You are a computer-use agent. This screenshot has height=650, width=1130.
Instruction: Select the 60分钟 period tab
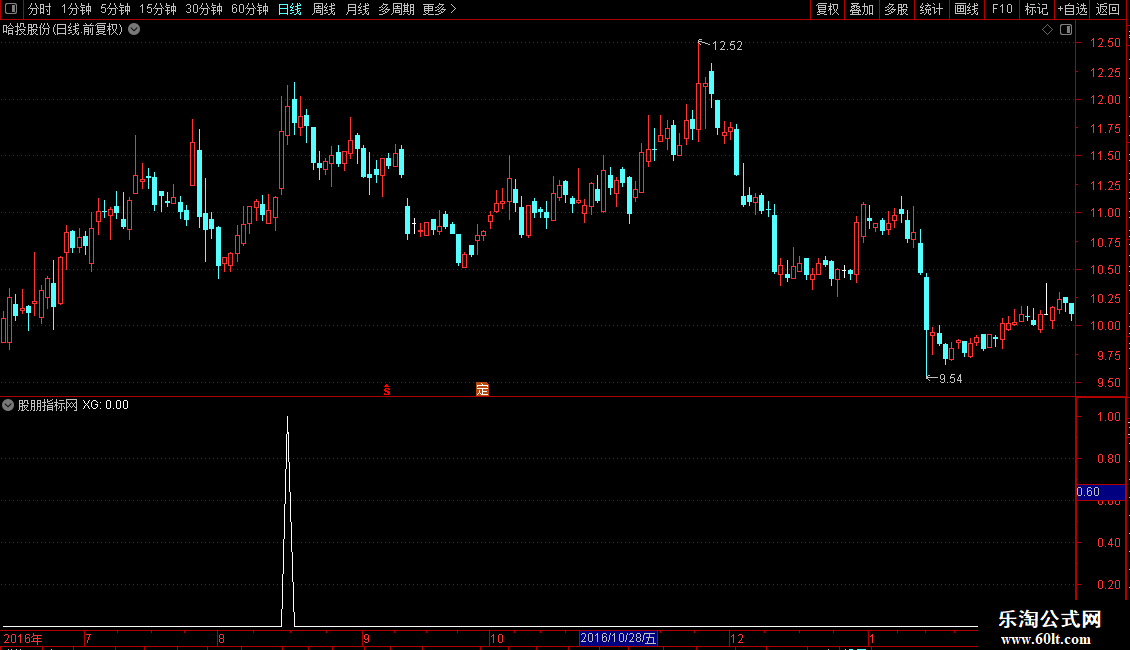[x=249, y=9]
